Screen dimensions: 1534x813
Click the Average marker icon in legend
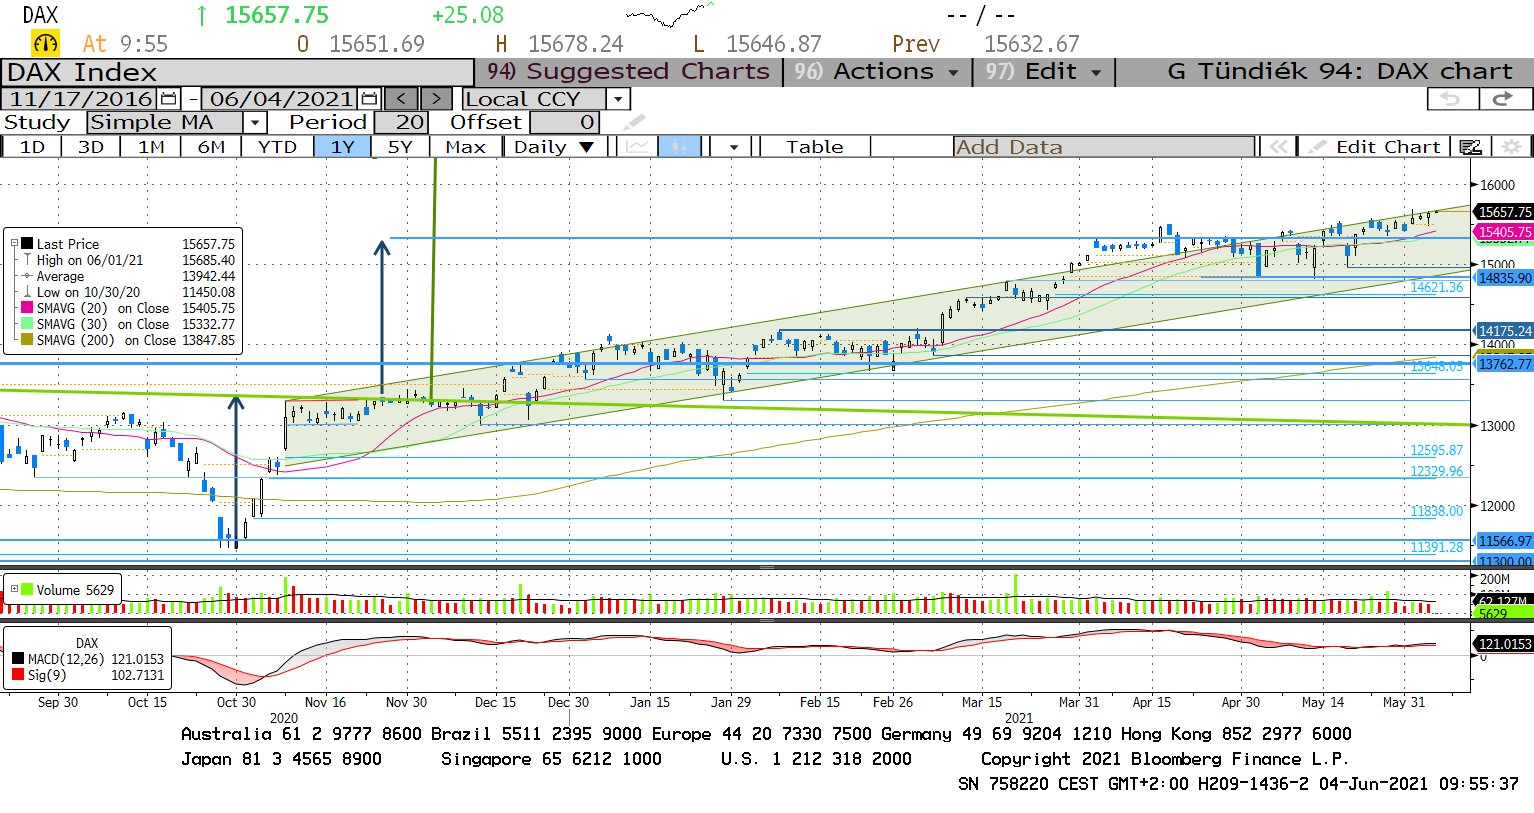[x=26, y=276]
